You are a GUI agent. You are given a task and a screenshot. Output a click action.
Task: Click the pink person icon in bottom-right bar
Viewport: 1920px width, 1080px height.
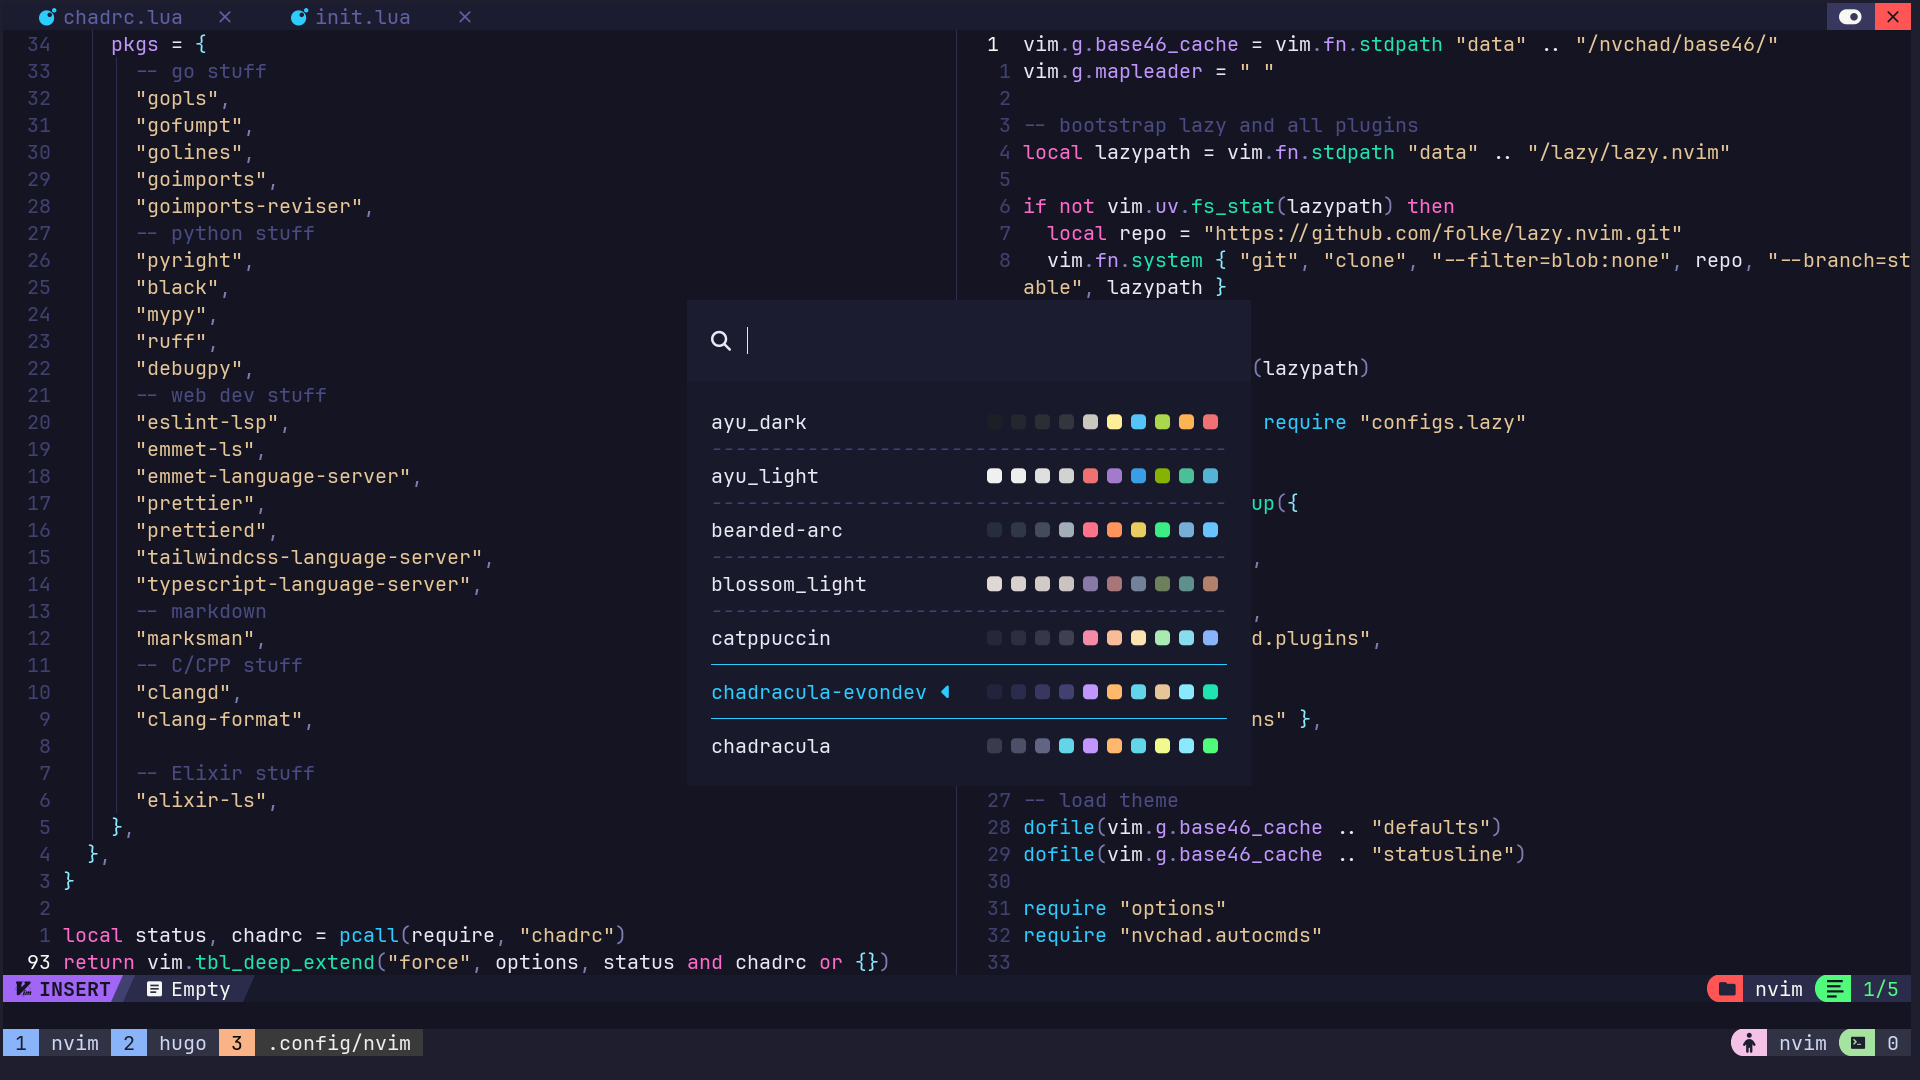pyautogui.click(x=1749, y=1042)
